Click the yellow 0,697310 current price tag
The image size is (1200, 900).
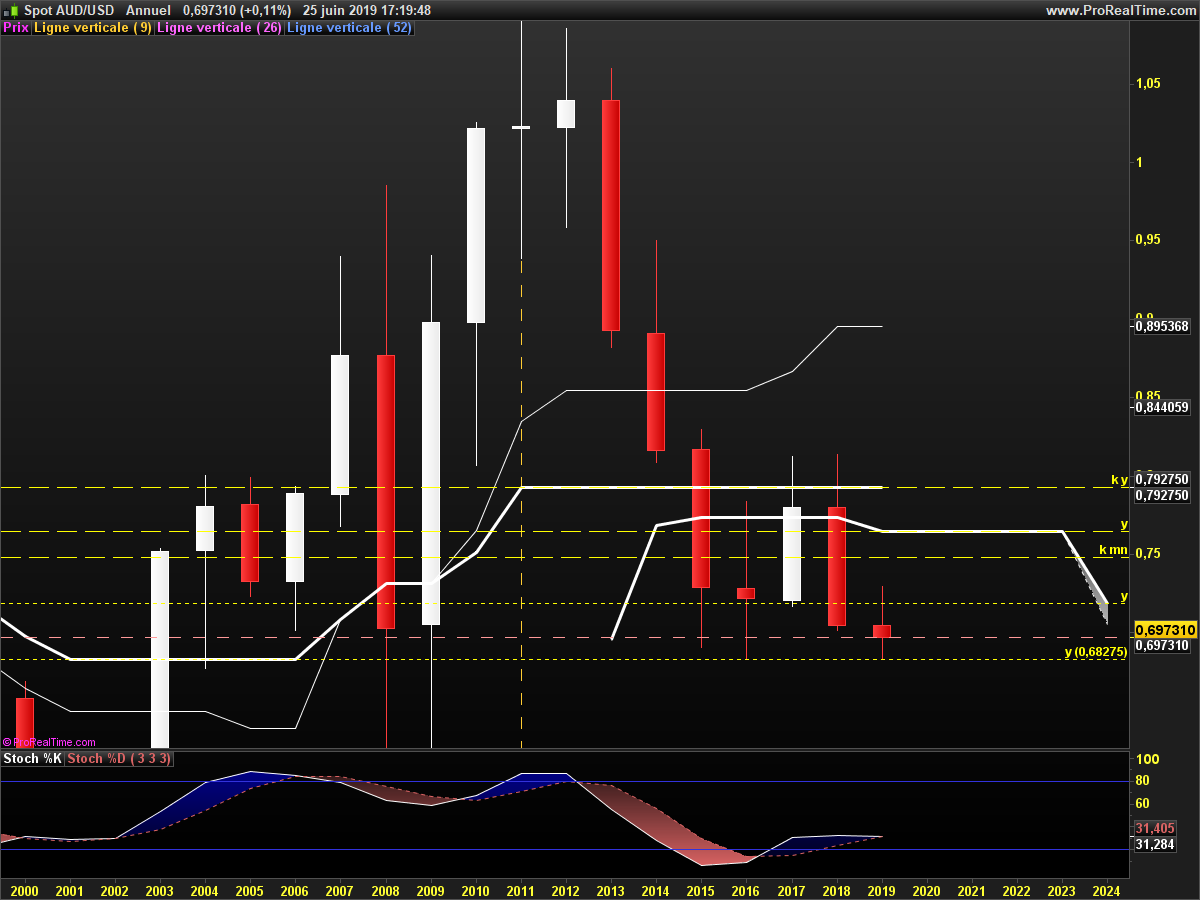pos(1166,629)
